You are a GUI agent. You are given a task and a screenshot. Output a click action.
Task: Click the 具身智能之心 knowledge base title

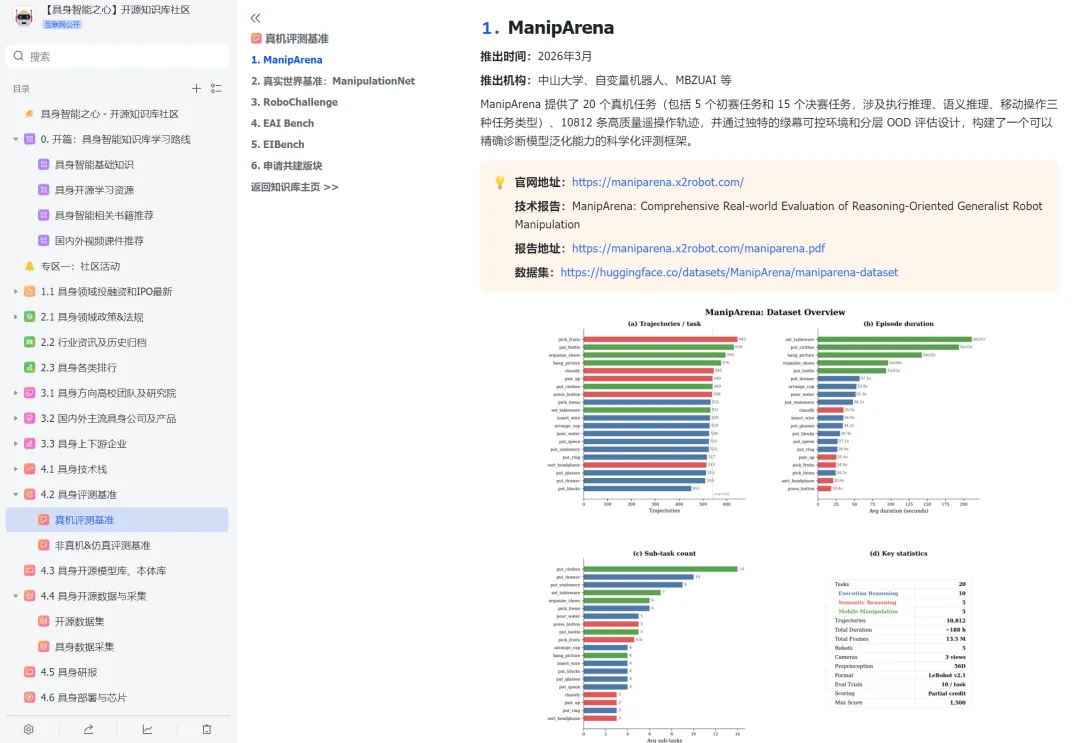coord(117,10)
